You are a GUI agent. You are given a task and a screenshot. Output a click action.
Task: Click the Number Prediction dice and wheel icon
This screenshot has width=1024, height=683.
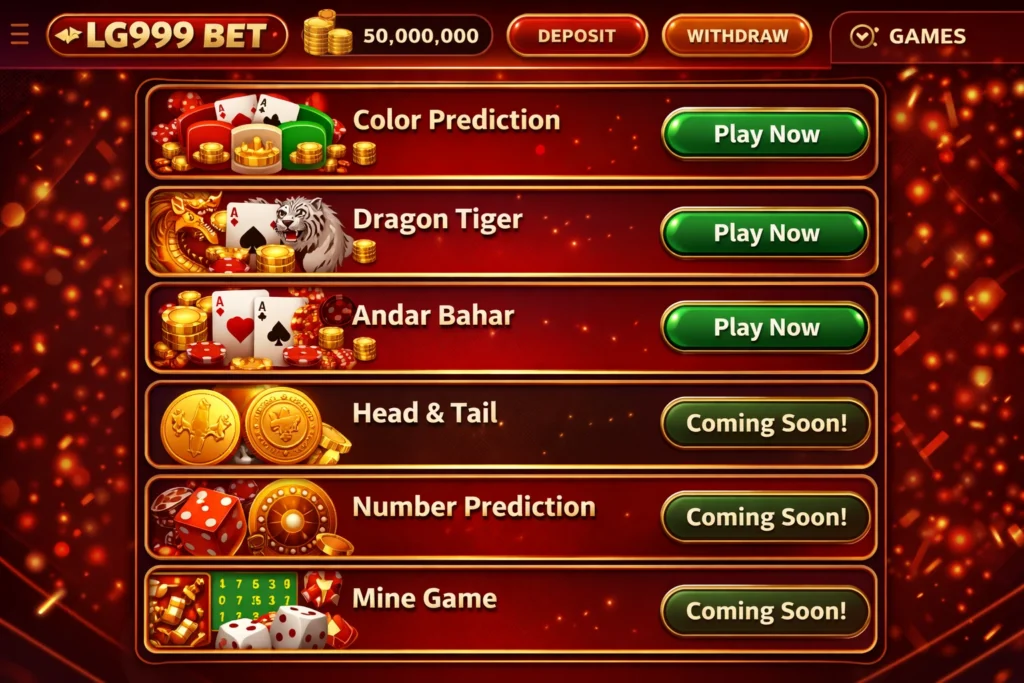tap(251, 518)
